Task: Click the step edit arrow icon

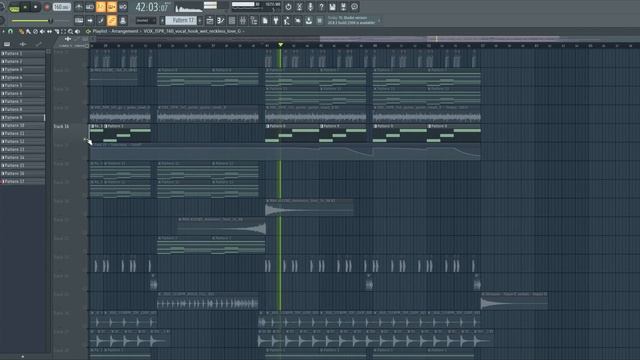Action: [90, 20]
